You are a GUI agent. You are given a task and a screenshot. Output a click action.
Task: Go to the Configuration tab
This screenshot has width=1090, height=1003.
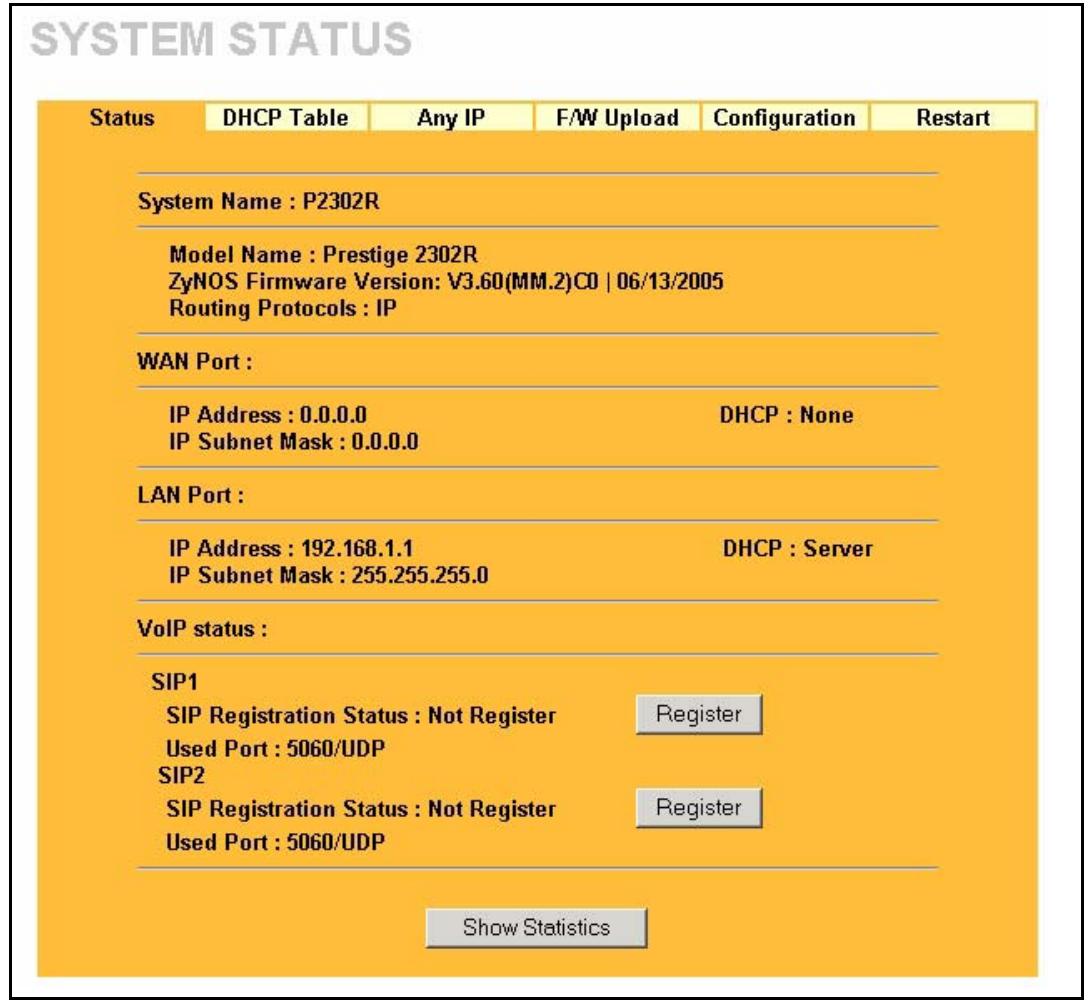tap(784, 117)
